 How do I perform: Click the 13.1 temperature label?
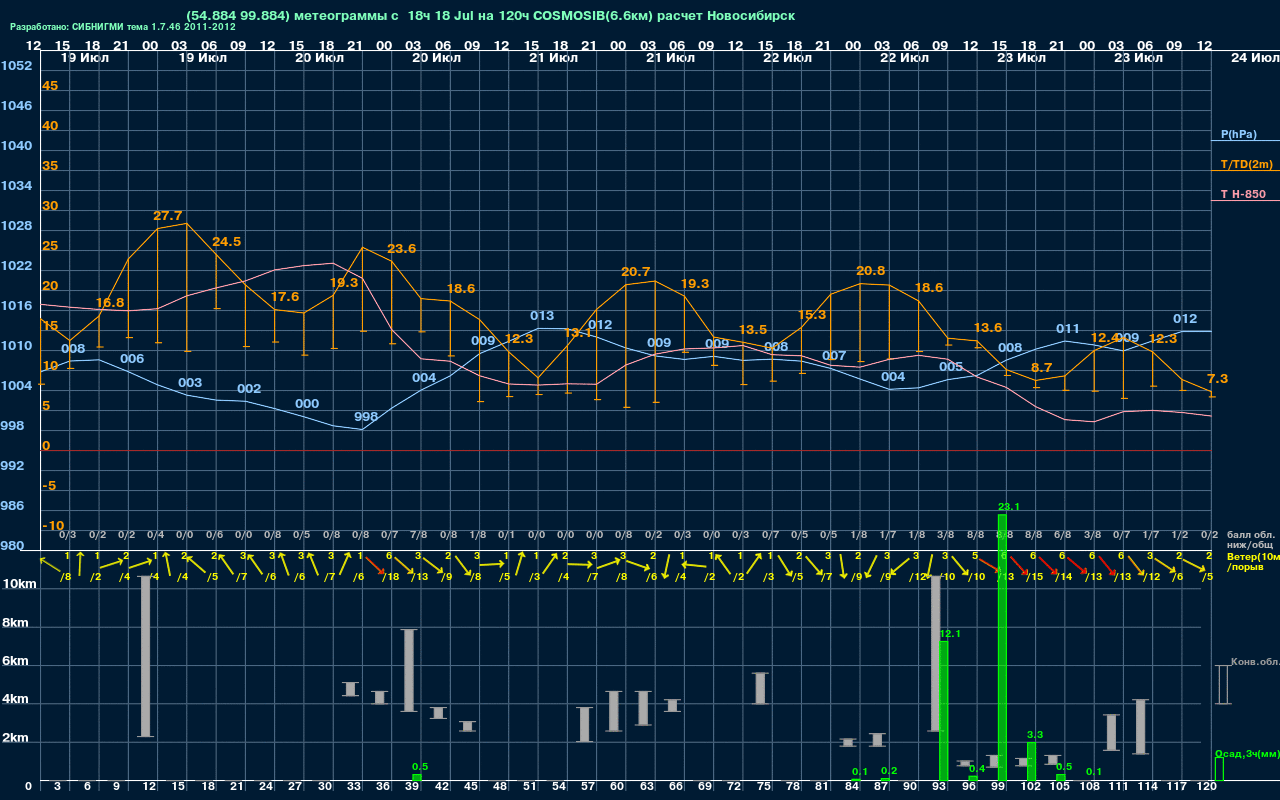578,333
